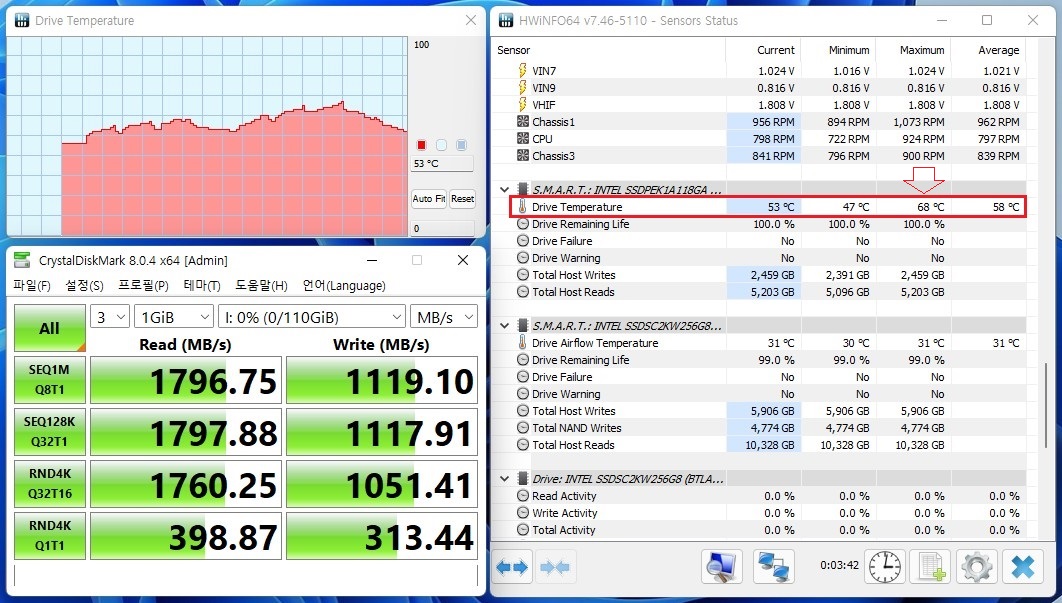1062x603 pixels.
Task: Click the Total NAND Writes row icon
Action: [523, 428]
